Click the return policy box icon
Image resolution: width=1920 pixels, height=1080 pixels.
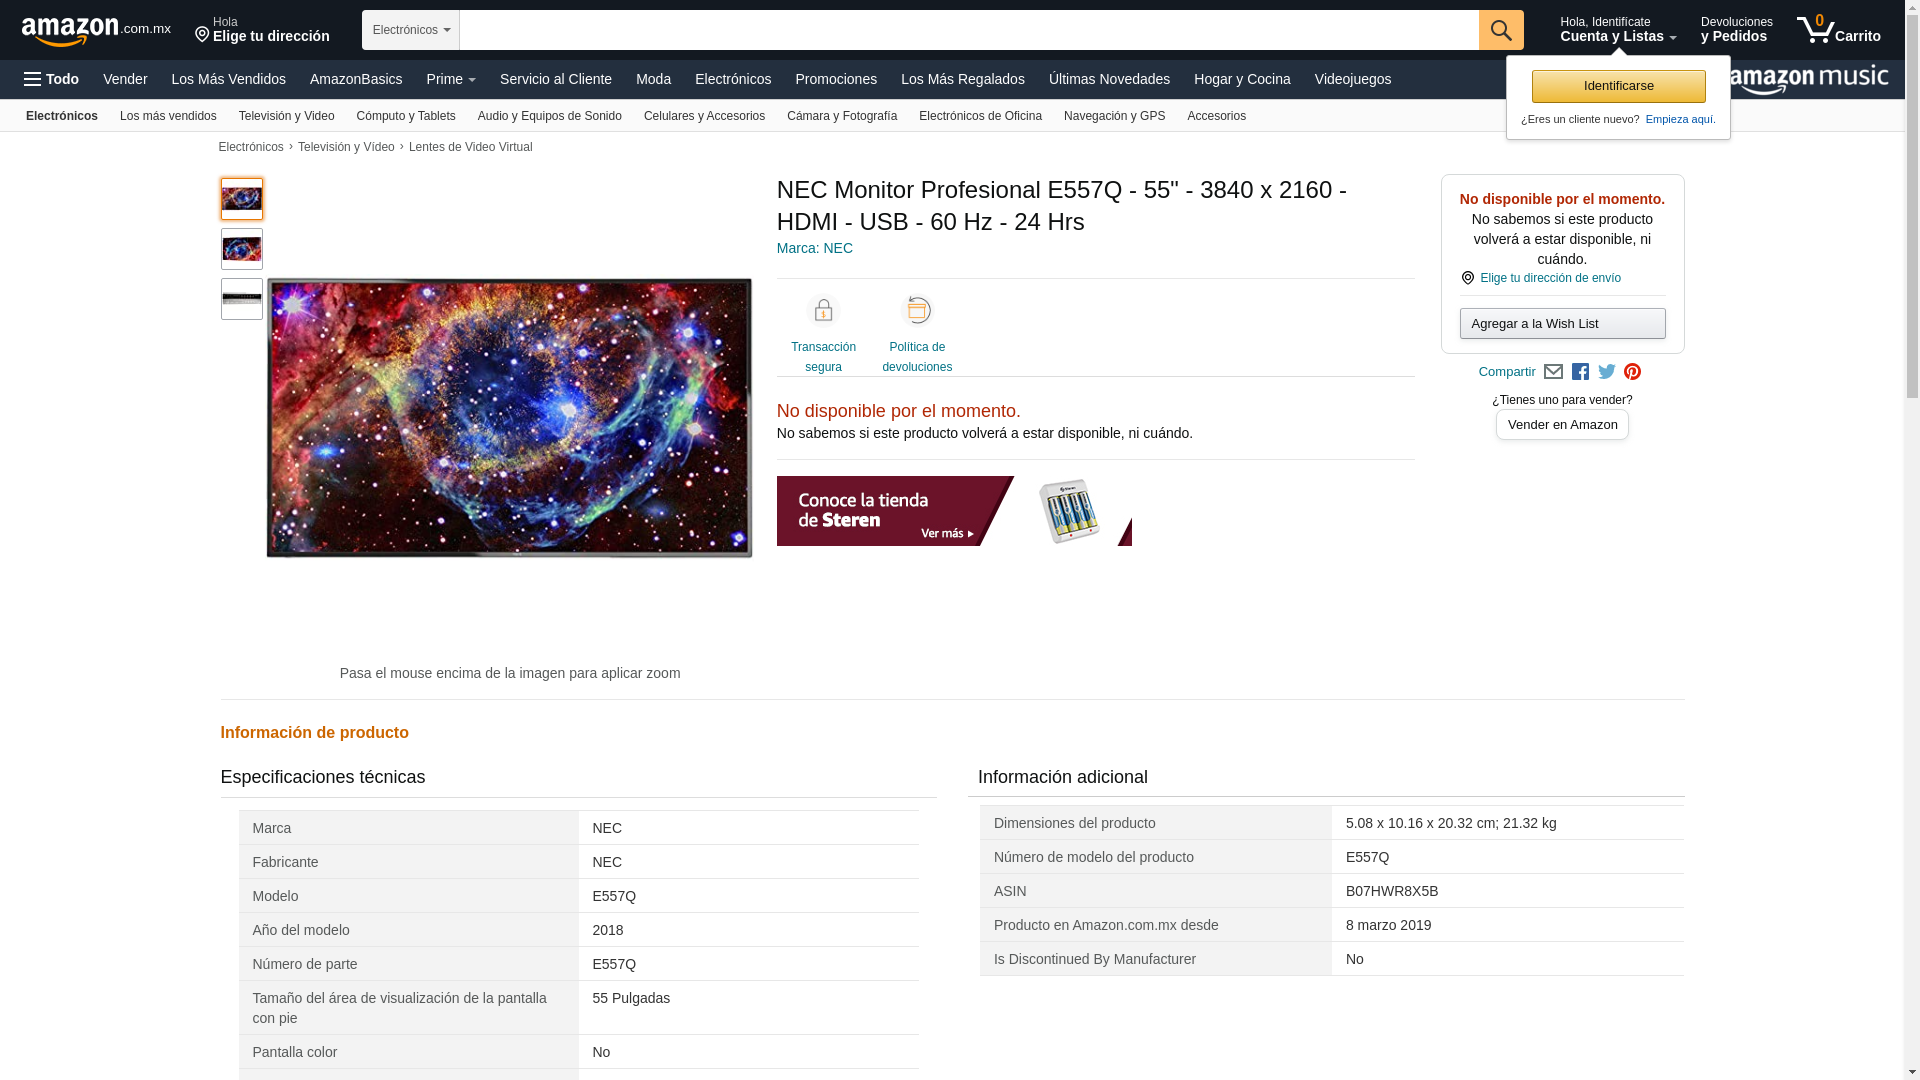click(x=916, y=311)
